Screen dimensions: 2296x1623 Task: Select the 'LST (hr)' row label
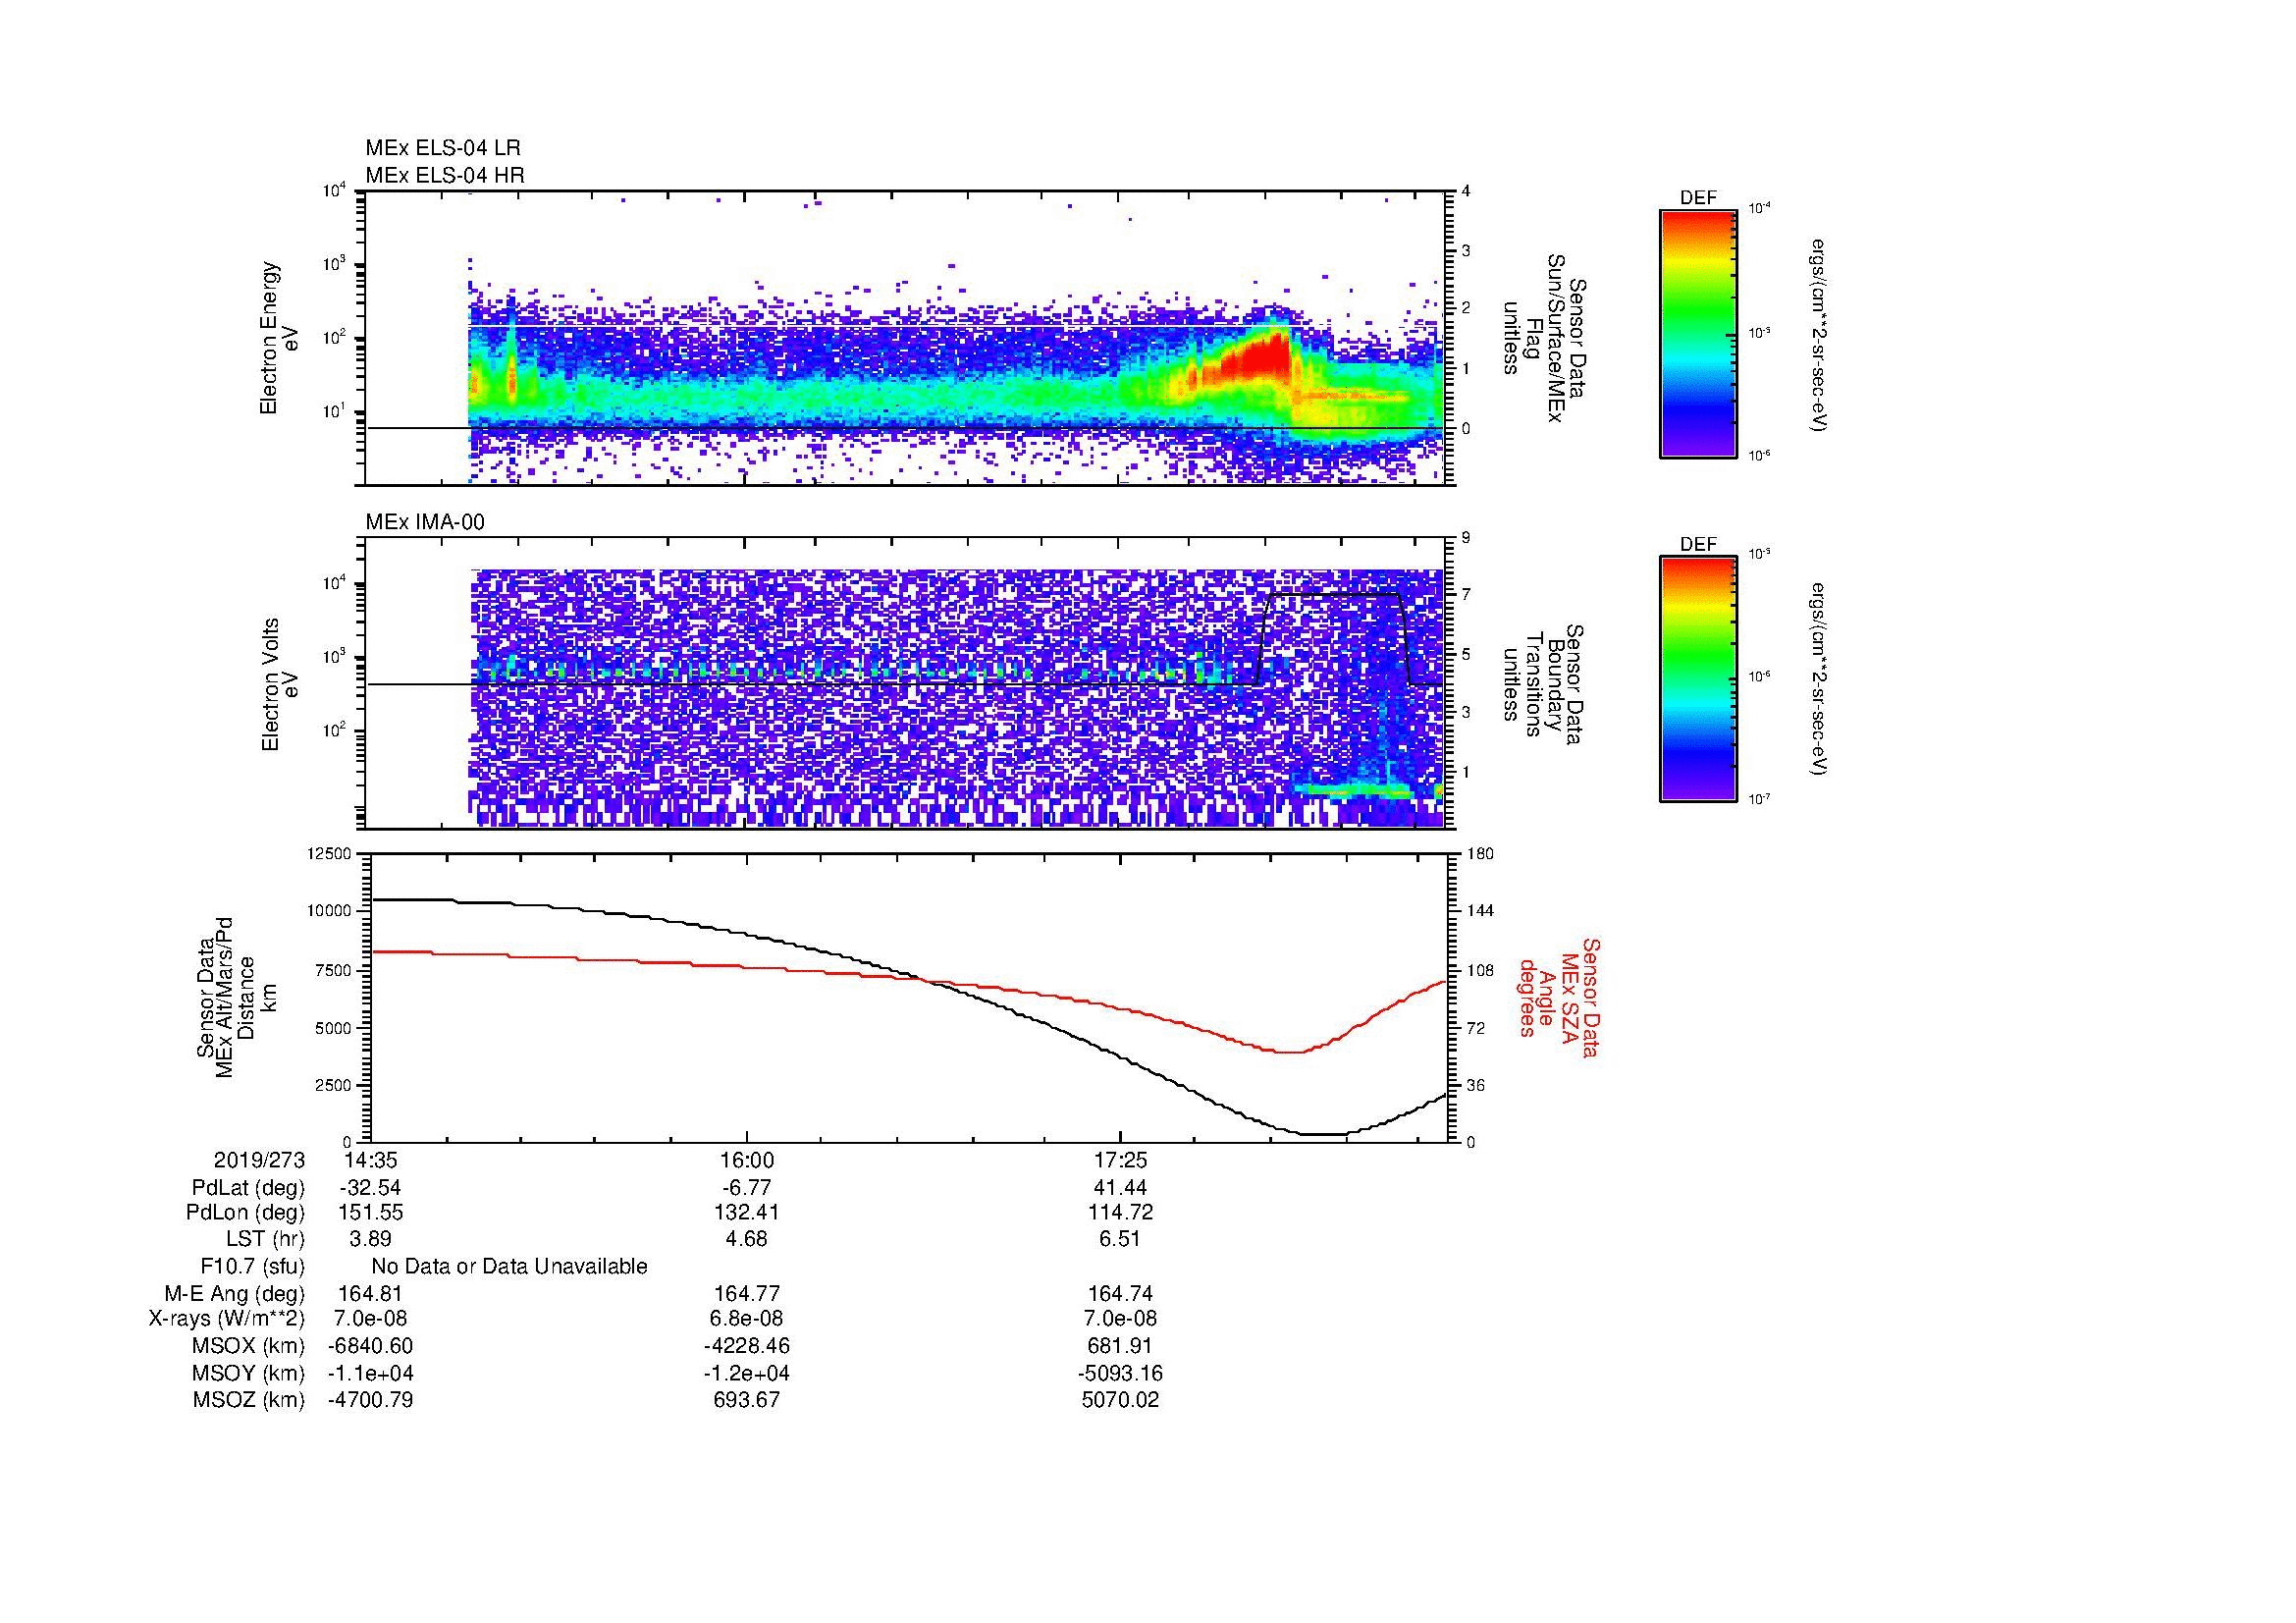265,1240
